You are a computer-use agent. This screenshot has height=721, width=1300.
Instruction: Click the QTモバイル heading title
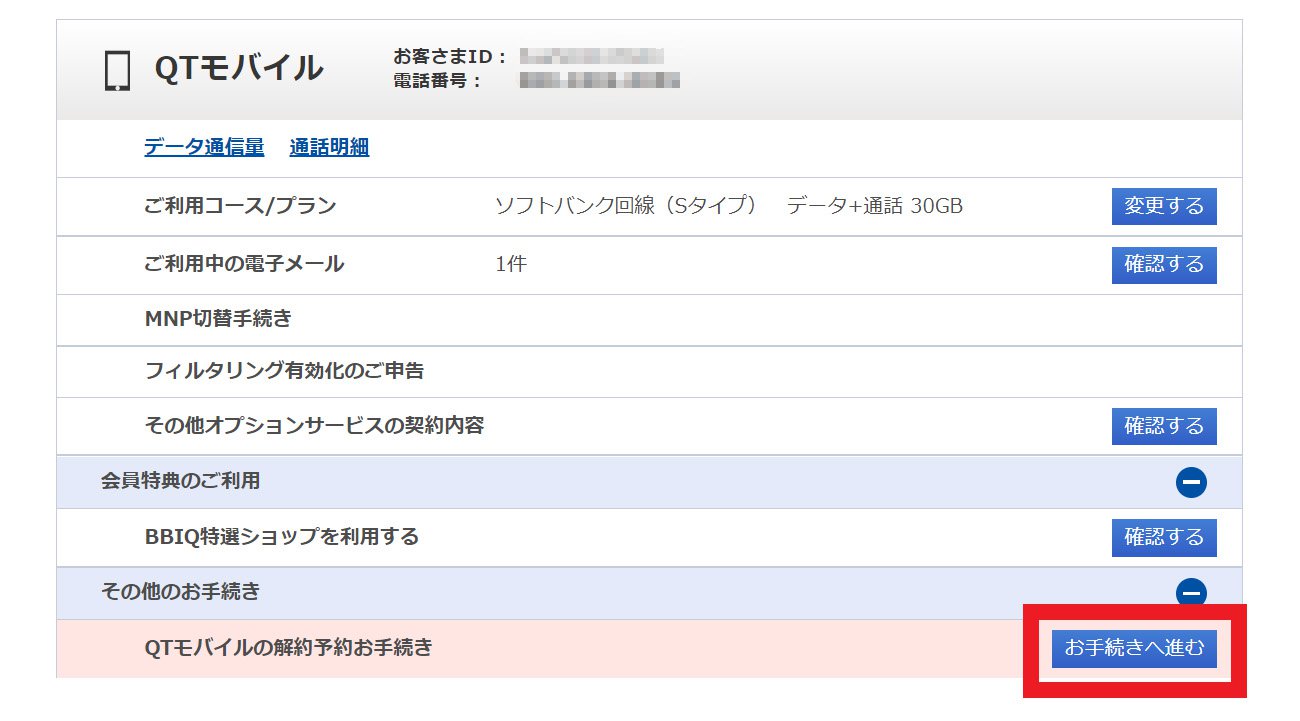[x=239, y=68]
